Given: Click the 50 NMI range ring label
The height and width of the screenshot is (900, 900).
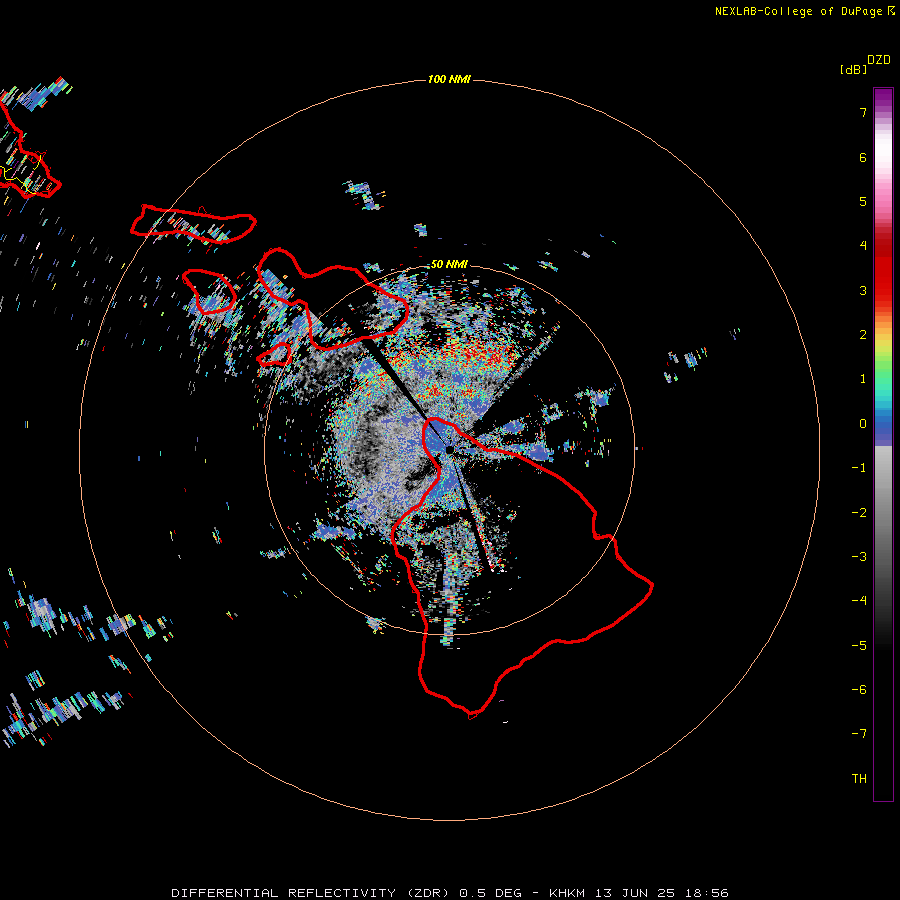Looking at the screenshot, I should (x=449, y=264).
